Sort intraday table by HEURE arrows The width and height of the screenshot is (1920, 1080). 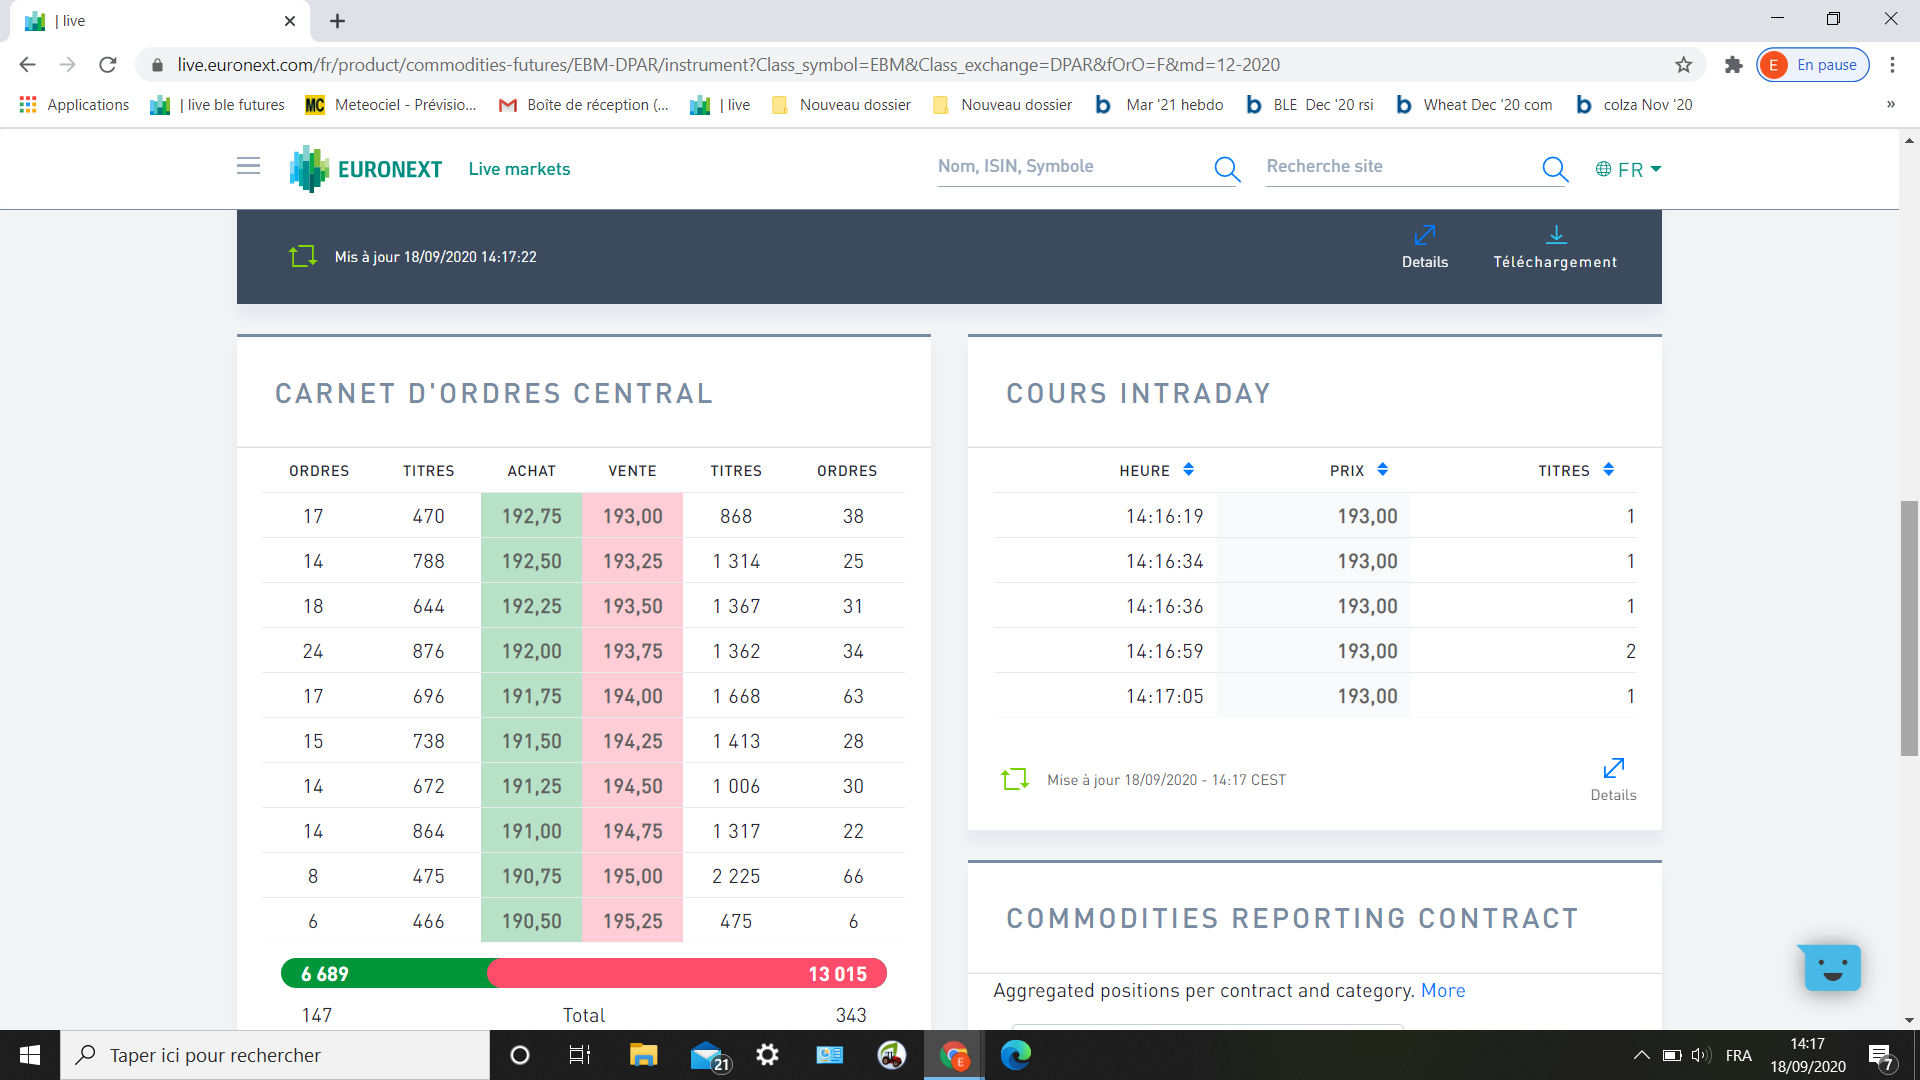[x=1188, y=470]
